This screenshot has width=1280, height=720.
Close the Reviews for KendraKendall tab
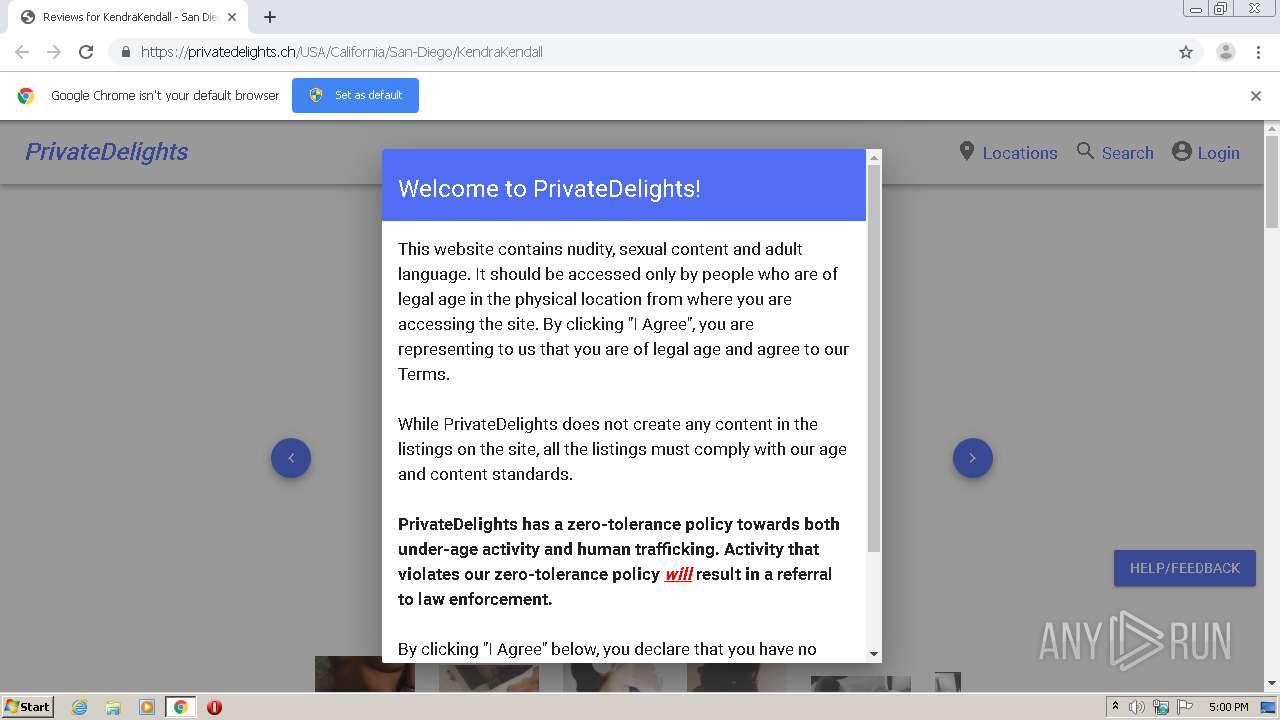point(232,17)
